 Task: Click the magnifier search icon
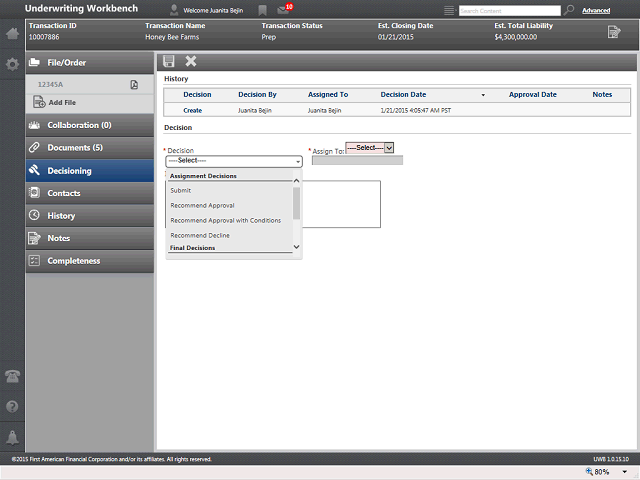[x=569, y=10]
